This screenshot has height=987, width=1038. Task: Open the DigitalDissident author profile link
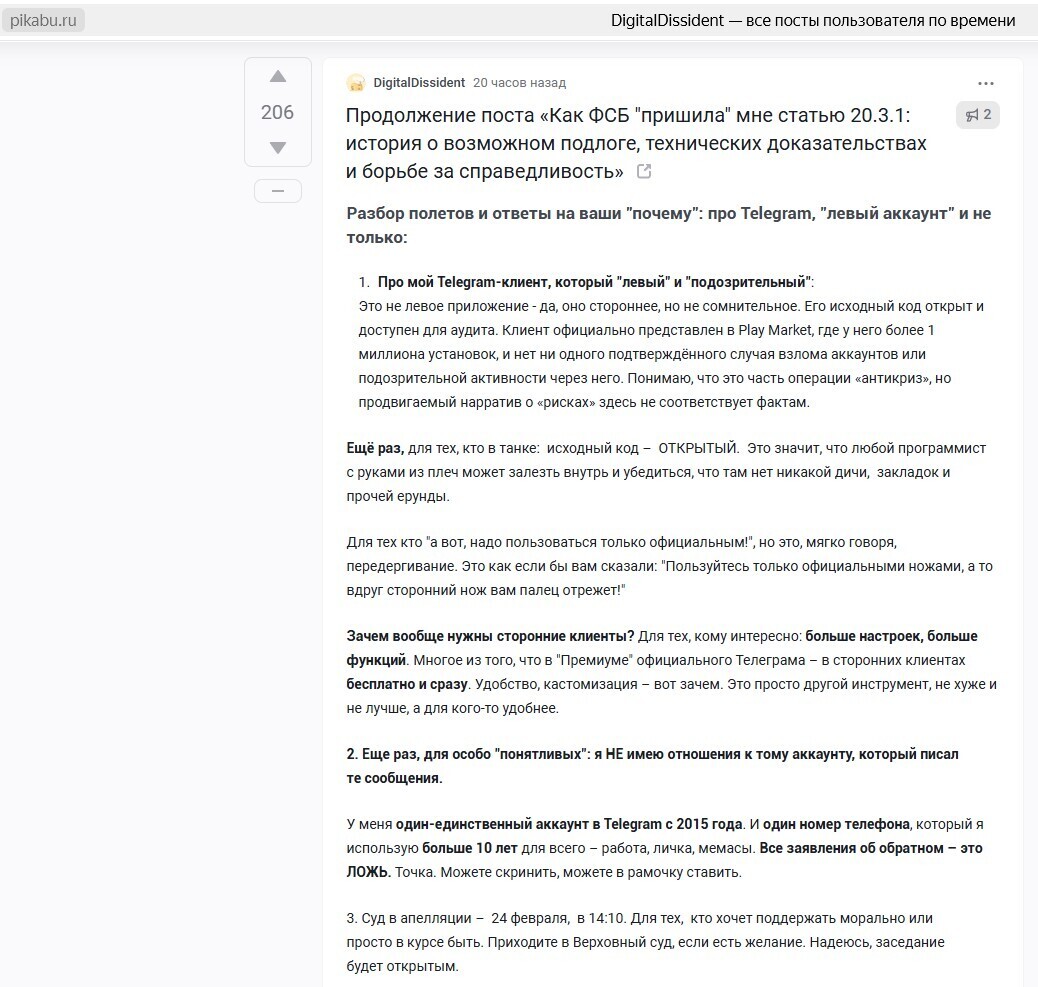pos(419,83)
